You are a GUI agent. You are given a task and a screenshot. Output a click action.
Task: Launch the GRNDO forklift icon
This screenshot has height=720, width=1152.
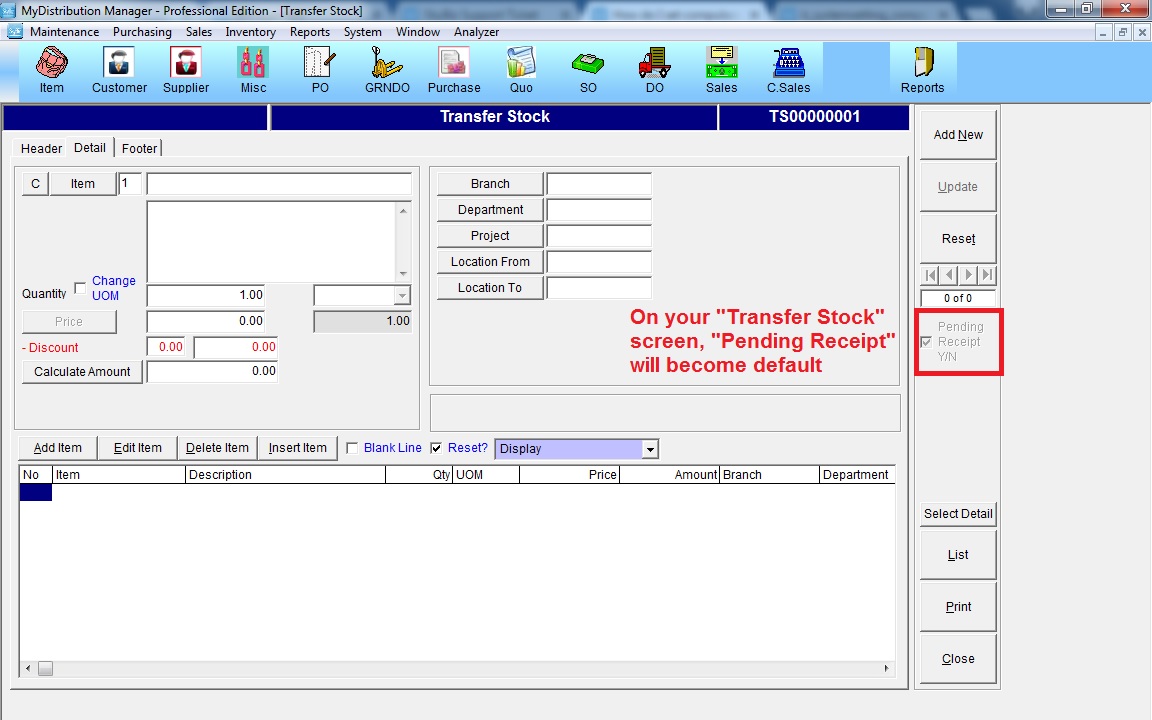tap(386, 69)
